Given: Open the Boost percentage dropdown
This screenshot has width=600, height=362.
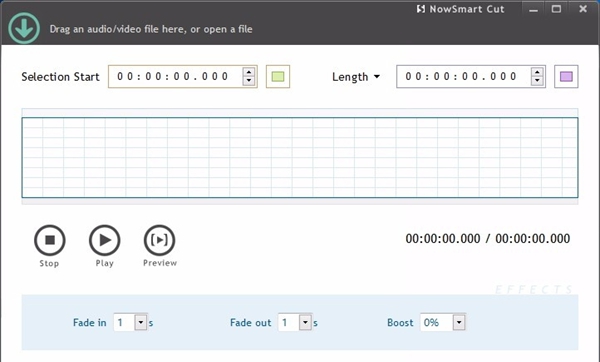Looking at the screenshot, I should (x=459, y=323).
